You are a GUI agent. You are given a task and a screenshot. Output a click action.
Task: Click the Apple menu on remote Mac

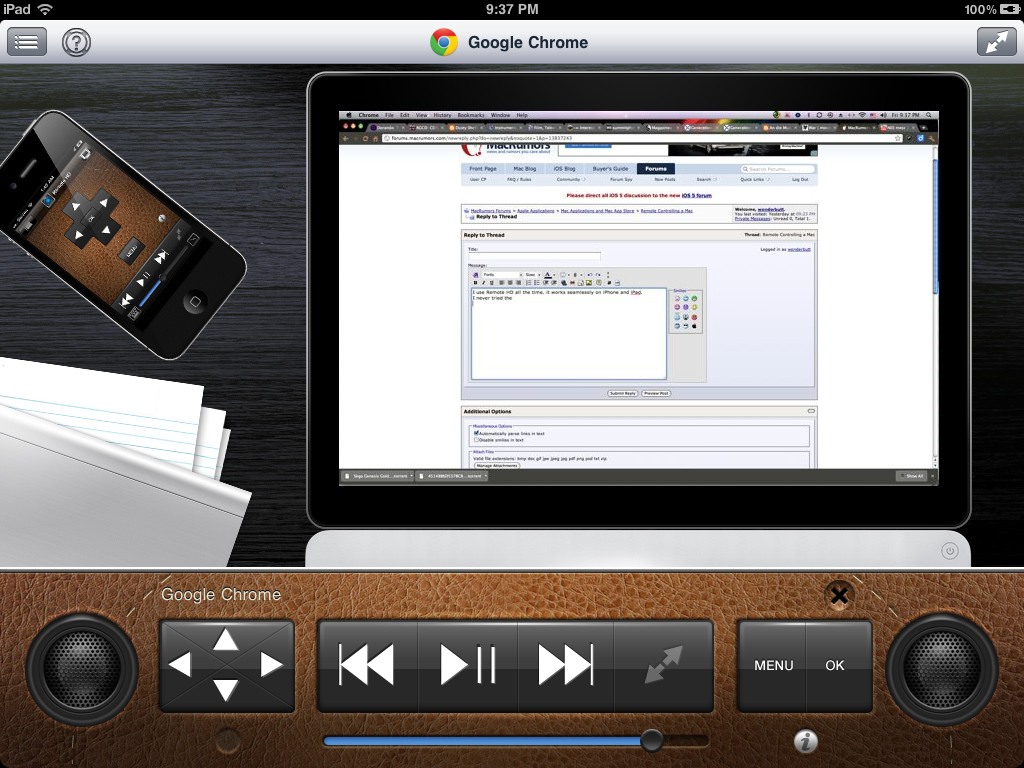click(x=349, y=115)
